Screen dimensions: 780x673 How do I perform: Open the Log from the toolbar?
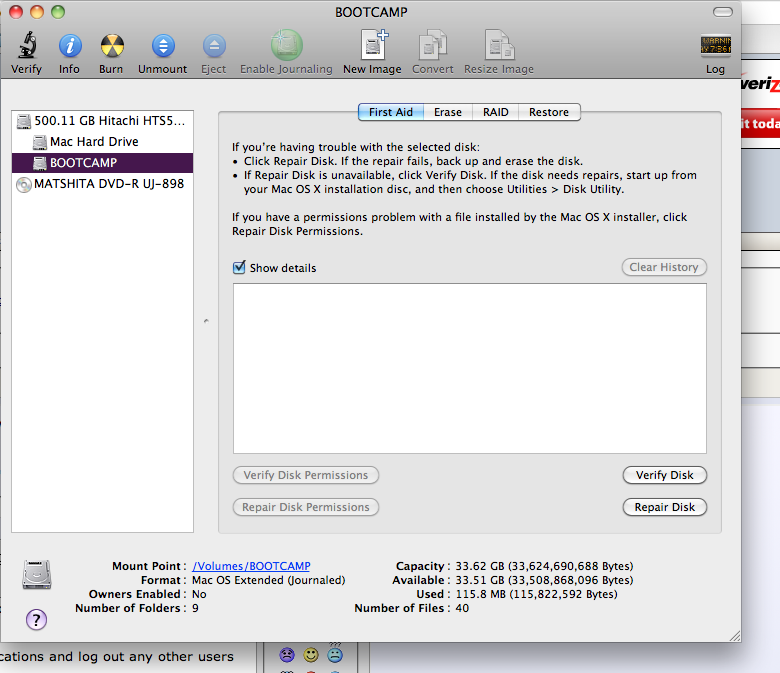pos(715,45)
